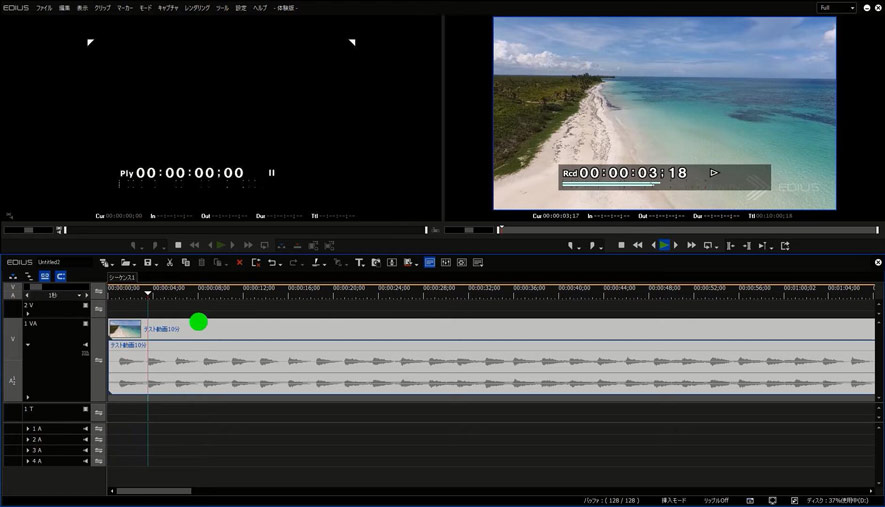Click the recorder Set Out point icon

click(x=594, y=246)
